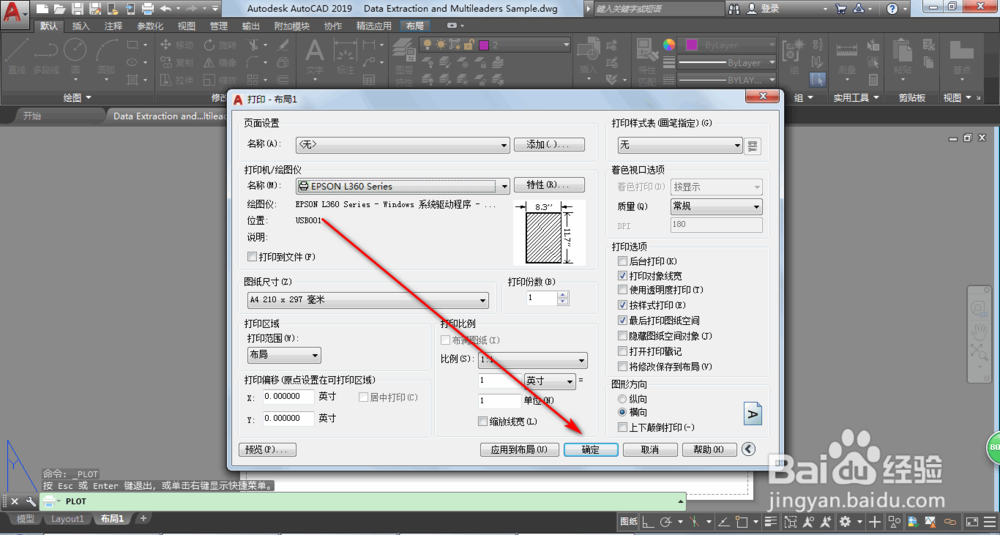Open the A4 paper size dropdown
Image resolution: width=1000 pixels, height=535 pixels.
[x=368, y=300]
